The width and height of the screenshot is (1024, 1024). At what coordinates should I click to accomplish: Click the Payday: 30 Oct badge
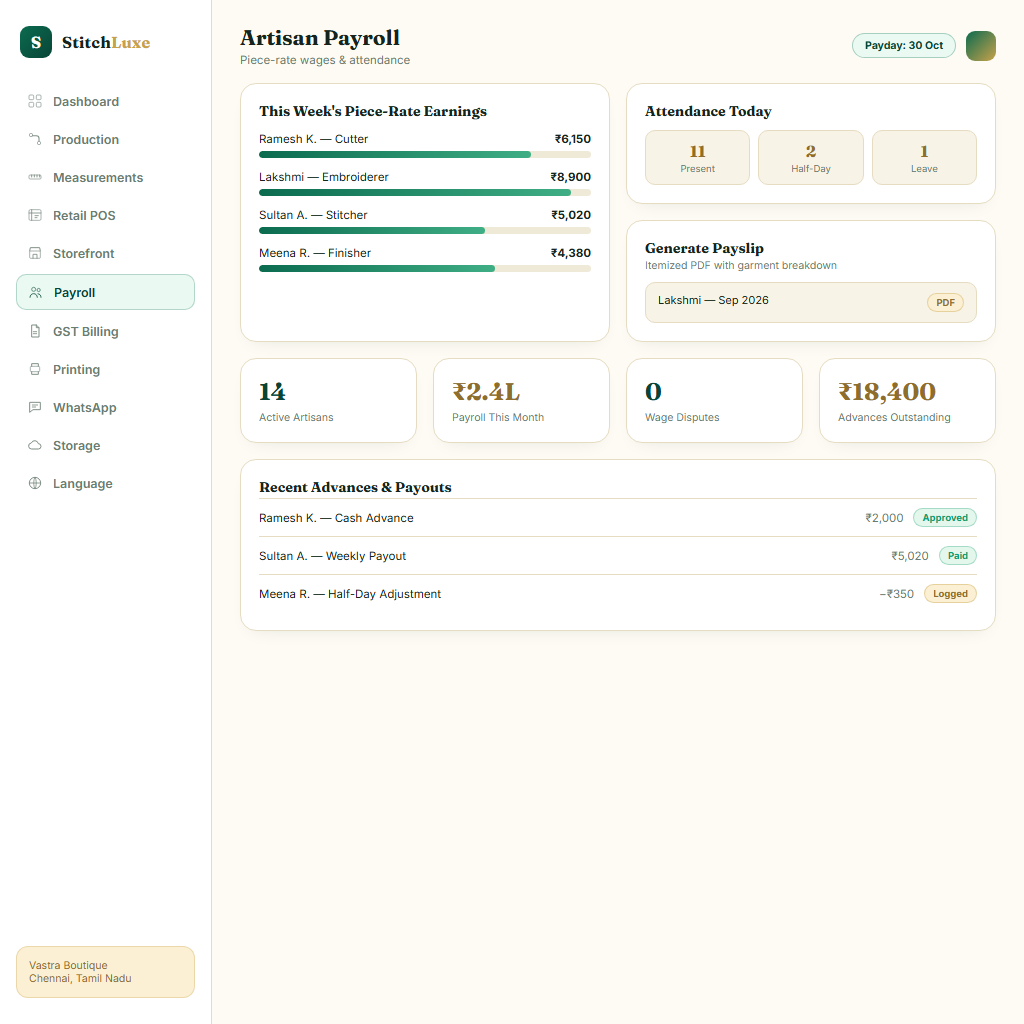[903, 45]
